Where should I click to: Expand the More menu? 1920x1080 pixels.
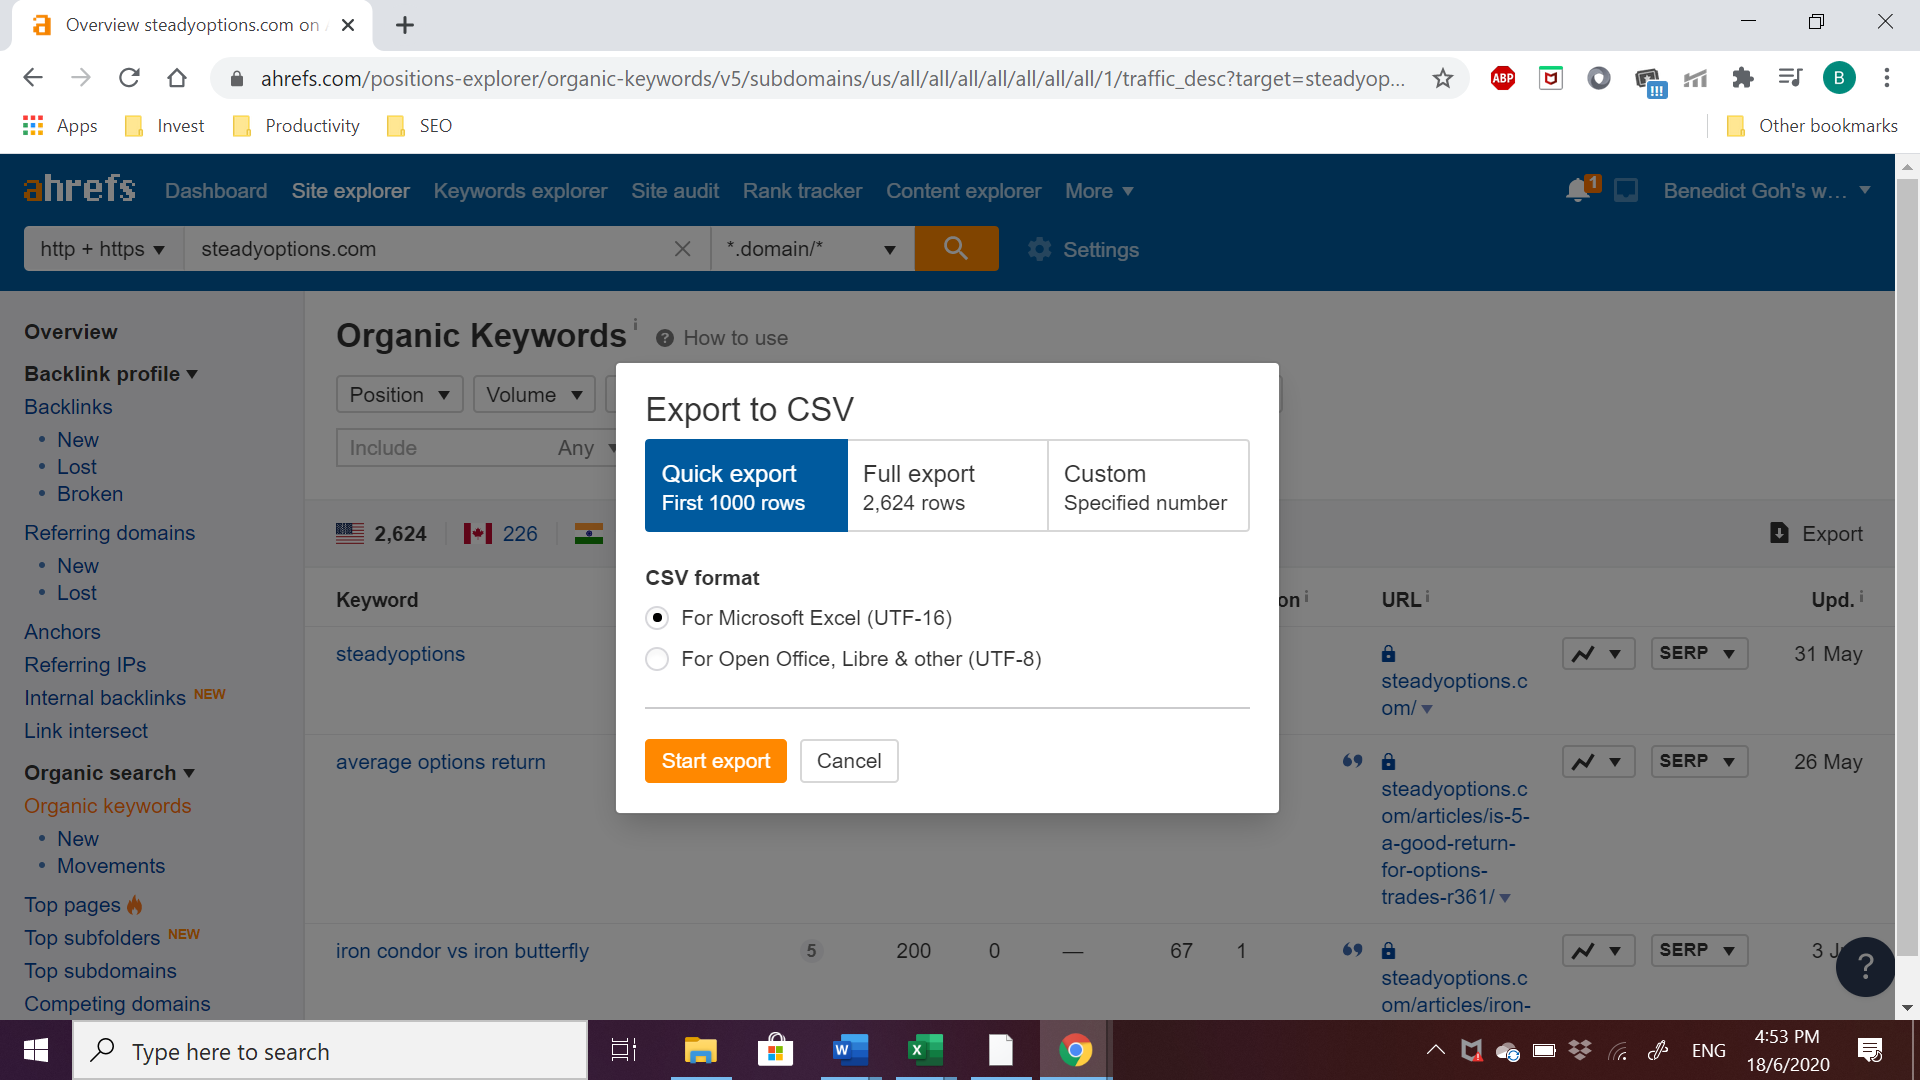point(1099,191)
